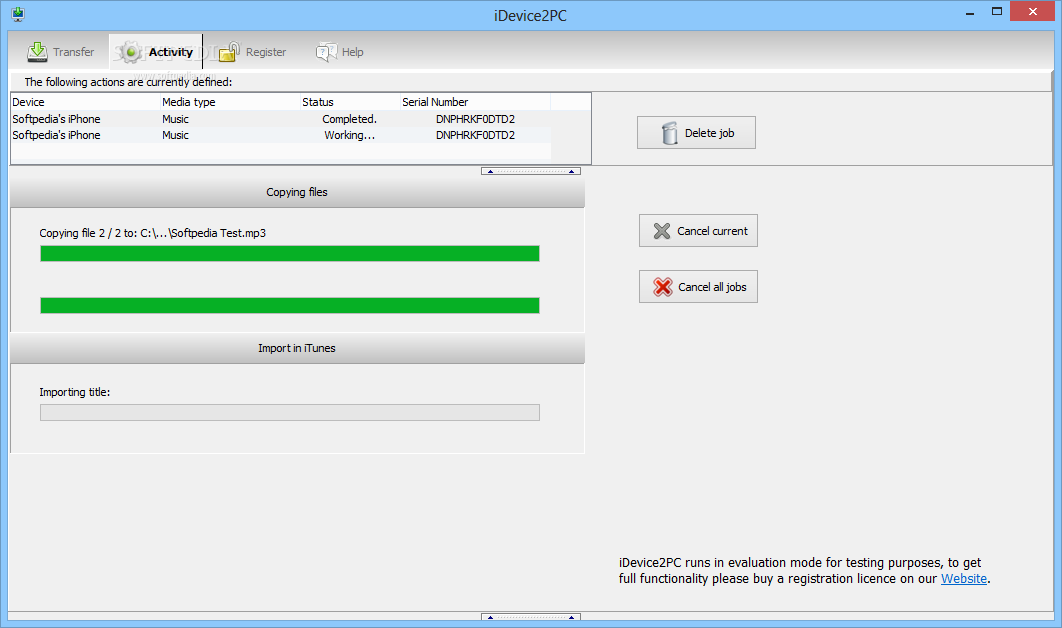Image resolution: width=1062 pixels, height=628 pixels.
Task: Sort by the Media type column header
Action: coord(230,102)
